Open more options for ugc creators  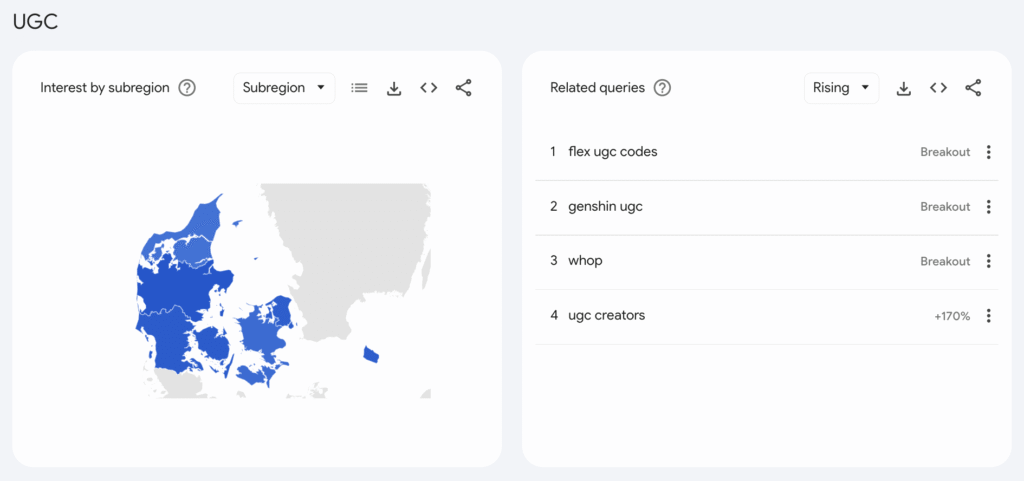(x=989, y=316)
